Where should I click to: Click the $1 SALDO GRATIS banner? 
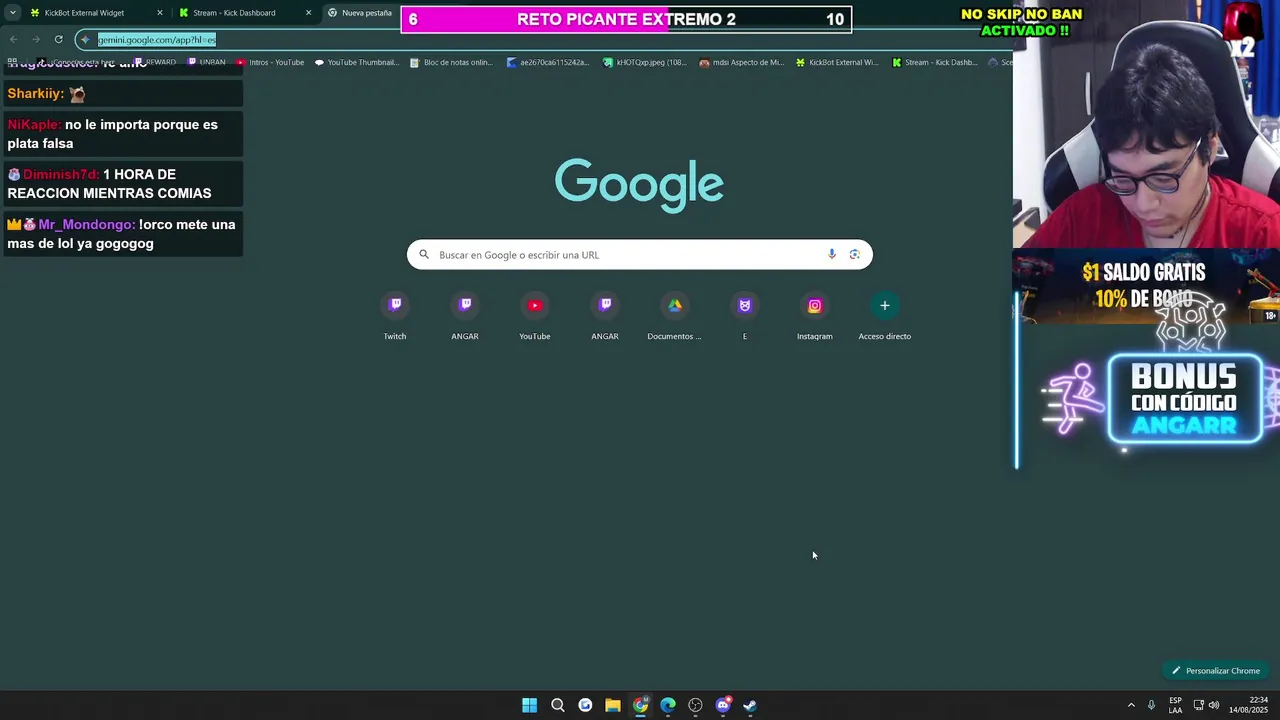(x=1145, y=285)
